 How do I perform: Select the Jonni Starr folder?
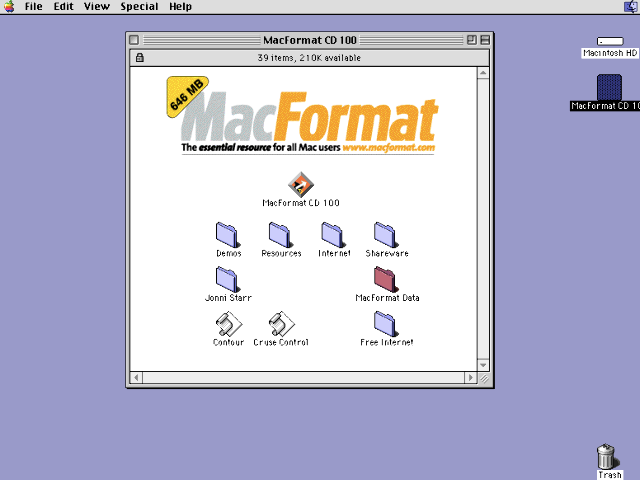click(x=227, y=280)
